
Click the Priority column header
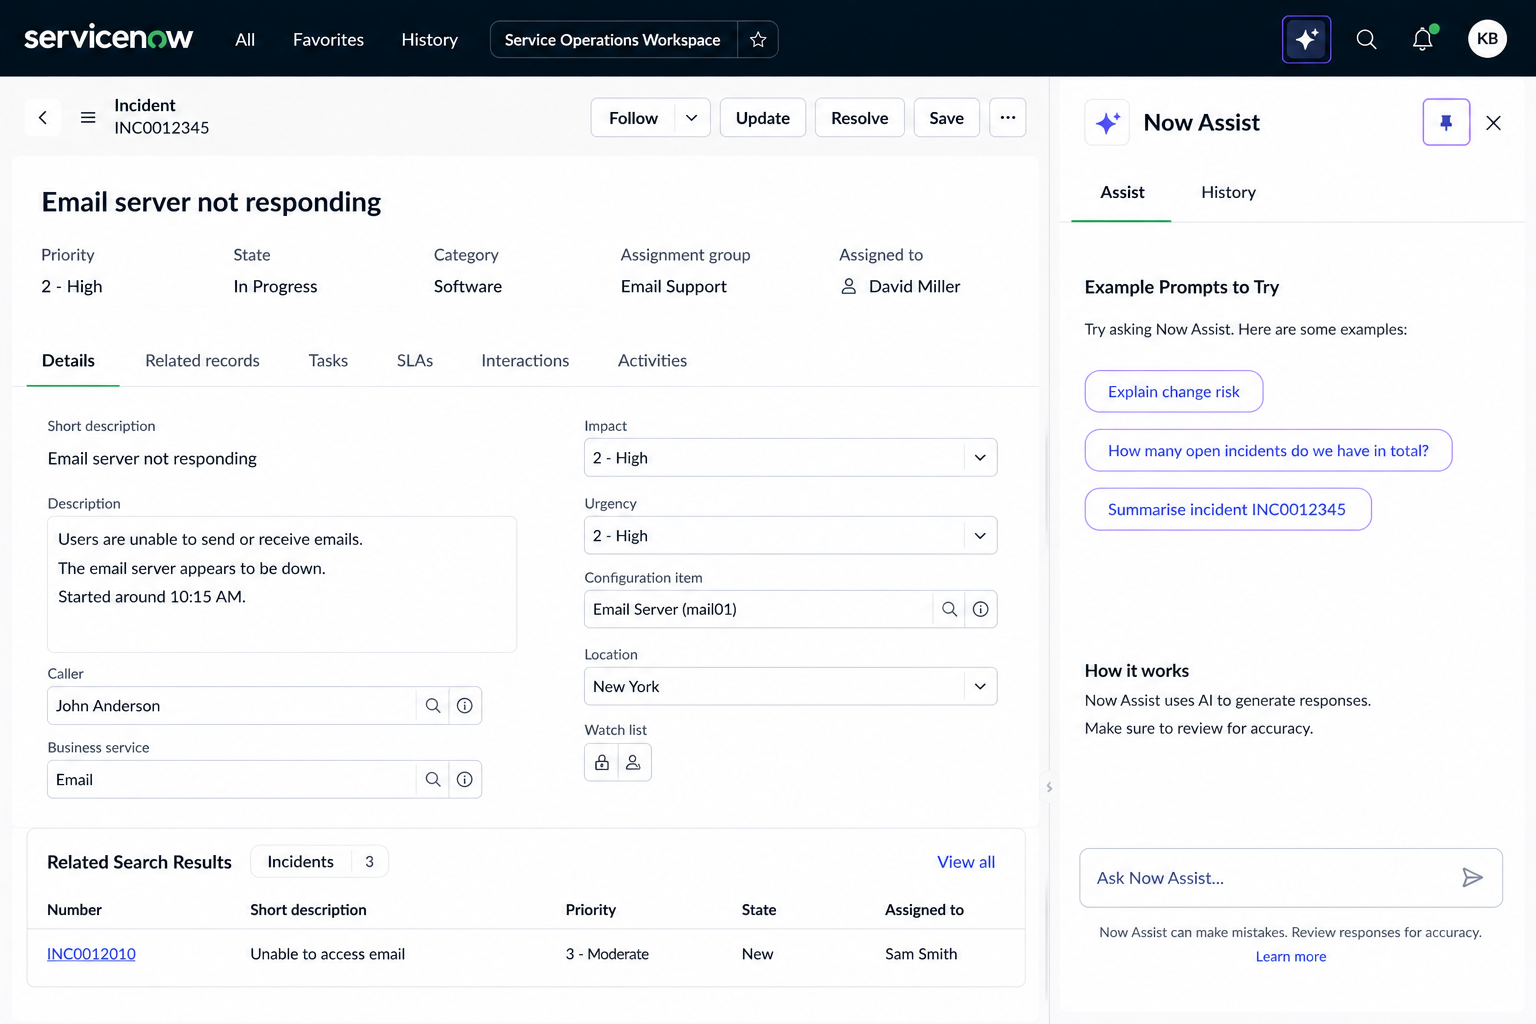coord(590,910)
